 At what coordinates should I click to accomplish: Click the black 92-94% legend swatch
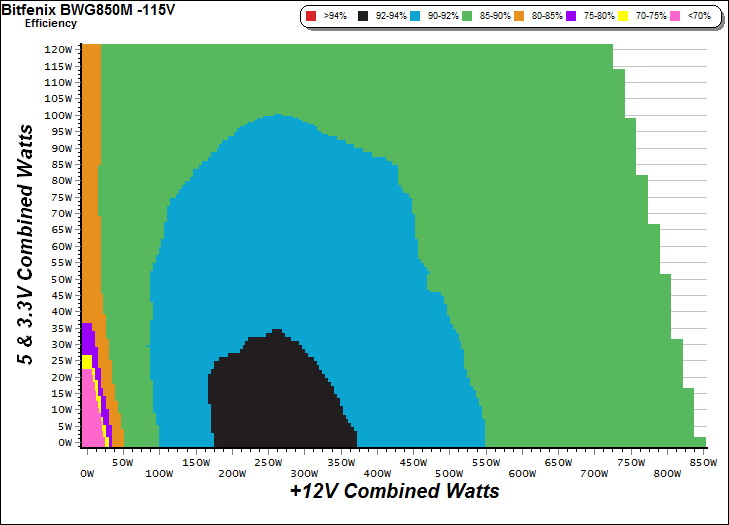coord(362,17)
